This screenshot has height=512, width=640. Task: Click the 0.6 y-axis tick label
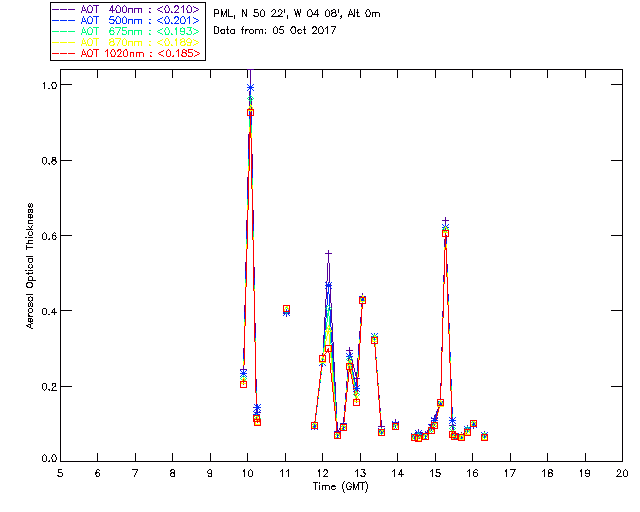pyautogui.click(x=49, y=236)
